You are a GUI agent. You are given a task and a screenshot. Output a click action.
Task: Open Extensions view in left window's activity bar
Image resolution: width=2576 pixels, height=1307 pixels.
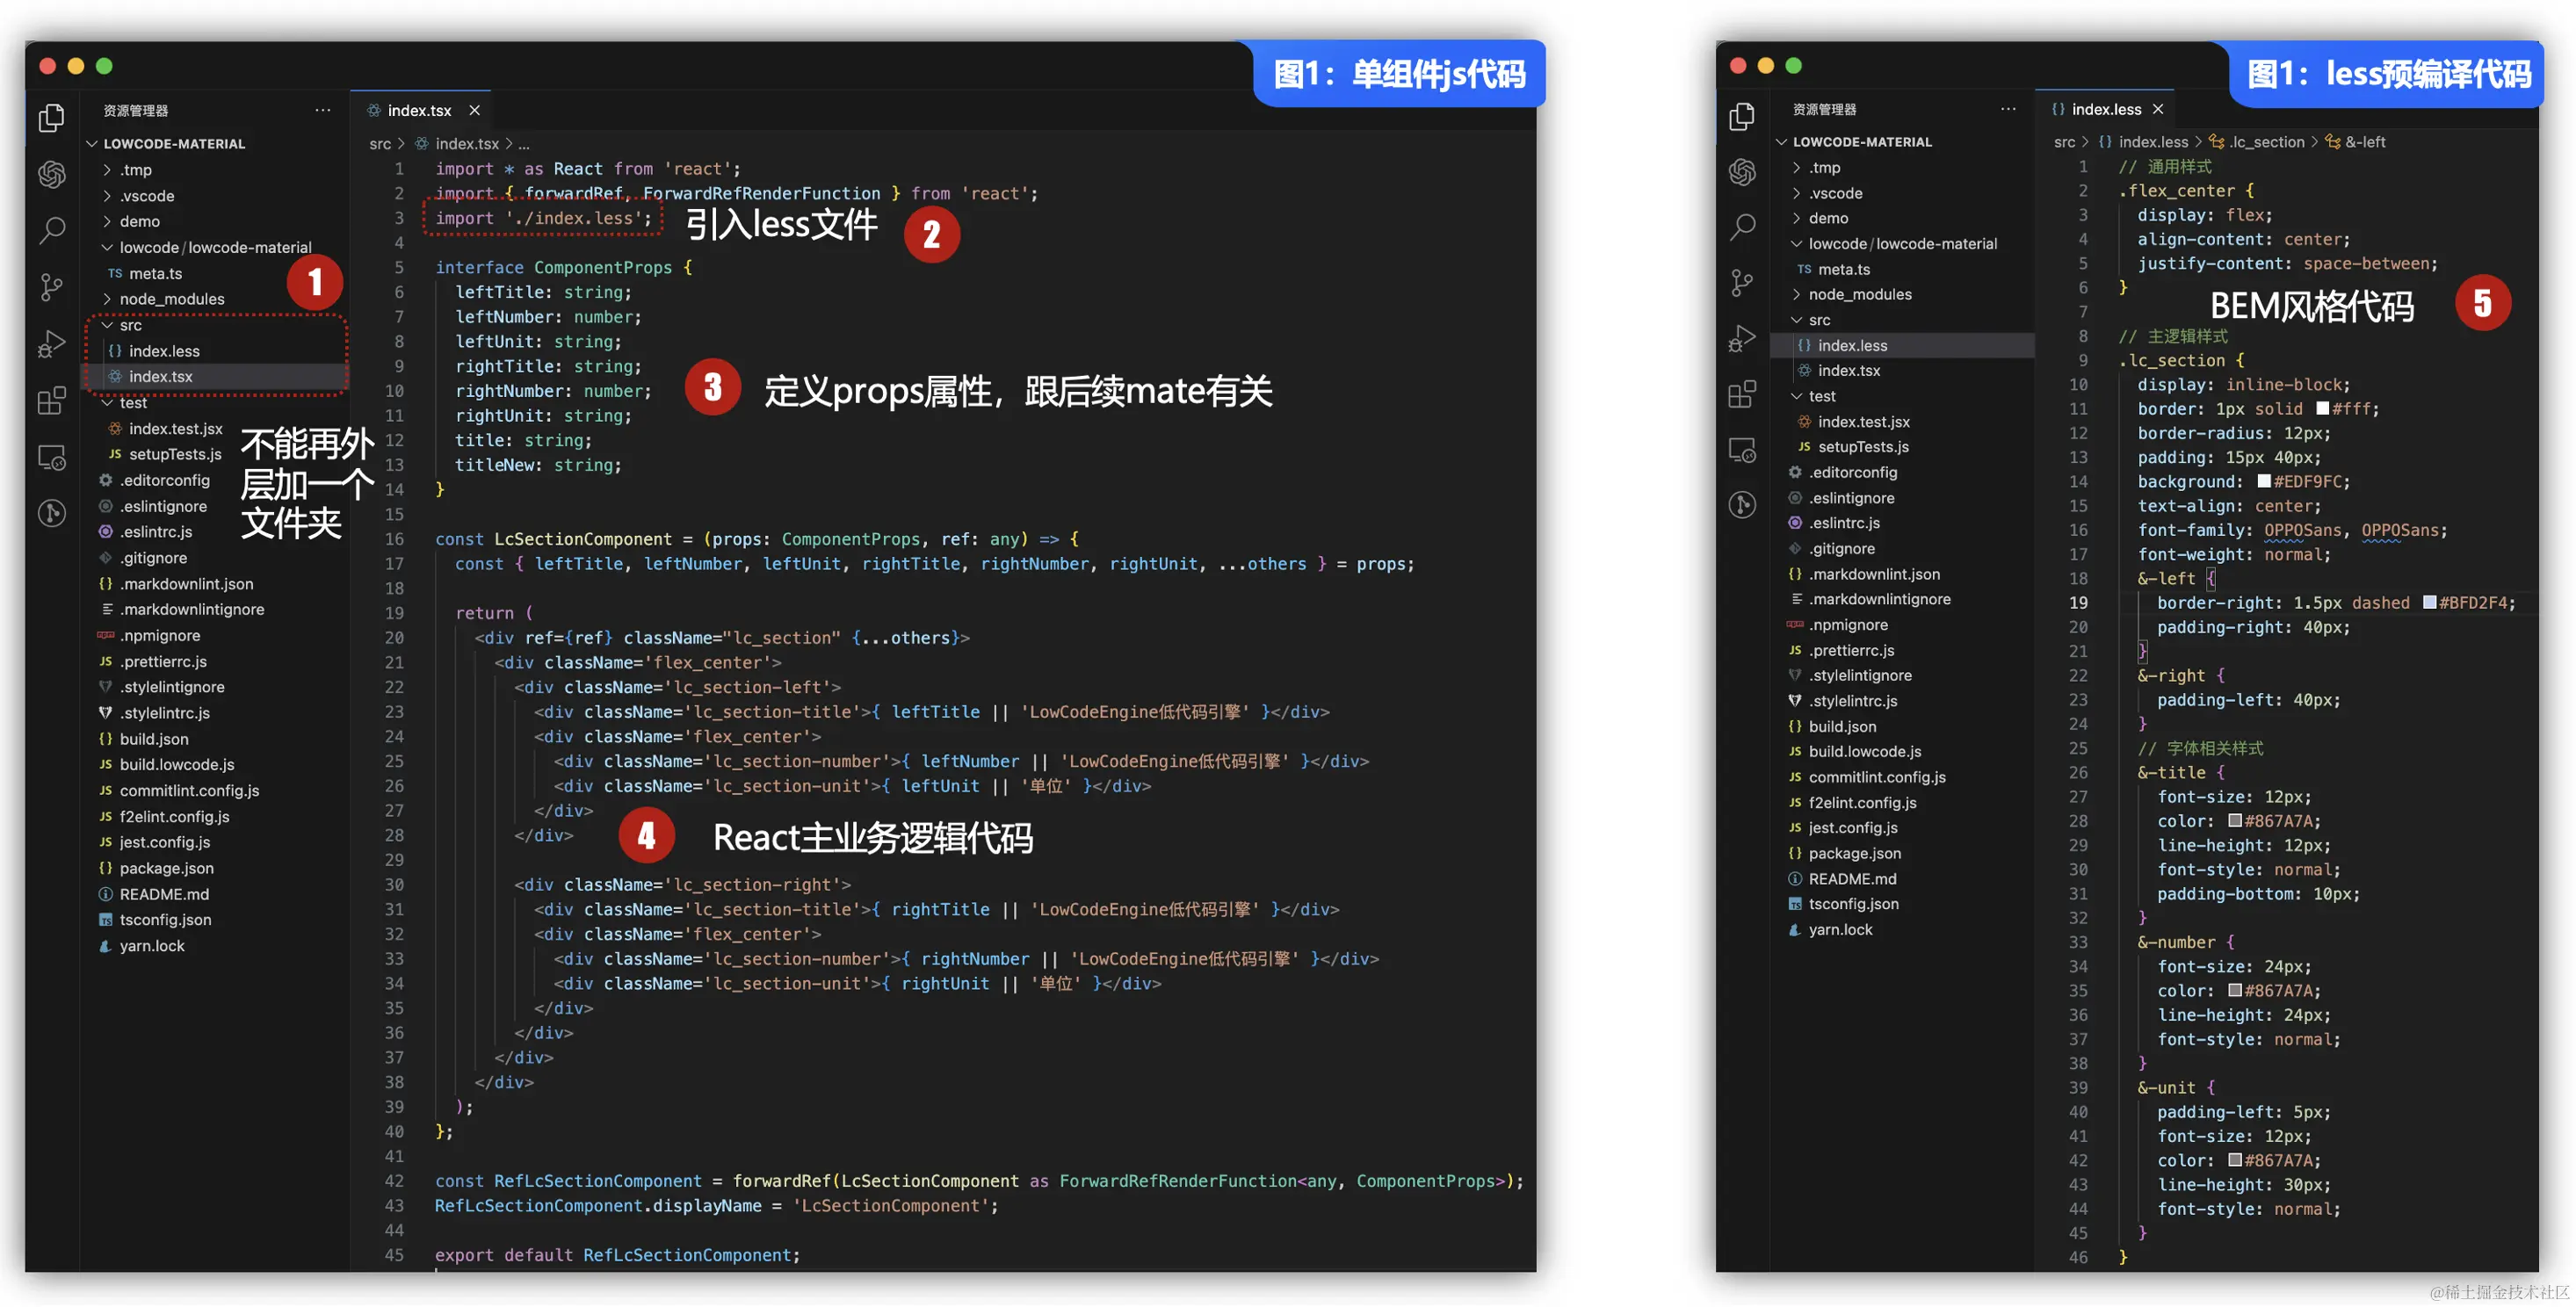pyautogui.click(x=51, y=401)
